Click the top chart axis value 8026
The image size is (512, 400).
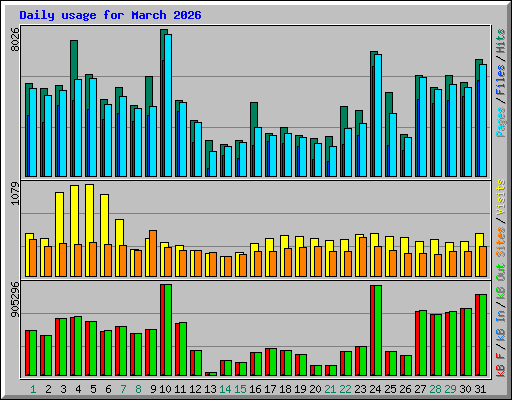pyautogui.click(x=15, y=39)
